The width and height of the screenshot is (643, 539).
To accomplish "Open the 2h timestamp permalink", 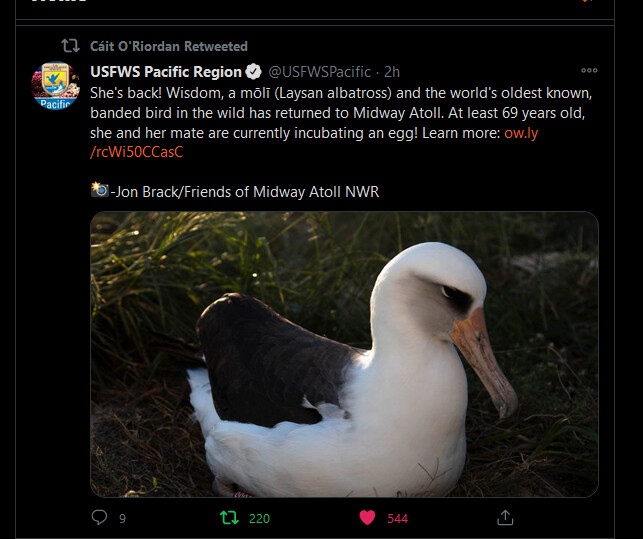I will tap(392, 72).
